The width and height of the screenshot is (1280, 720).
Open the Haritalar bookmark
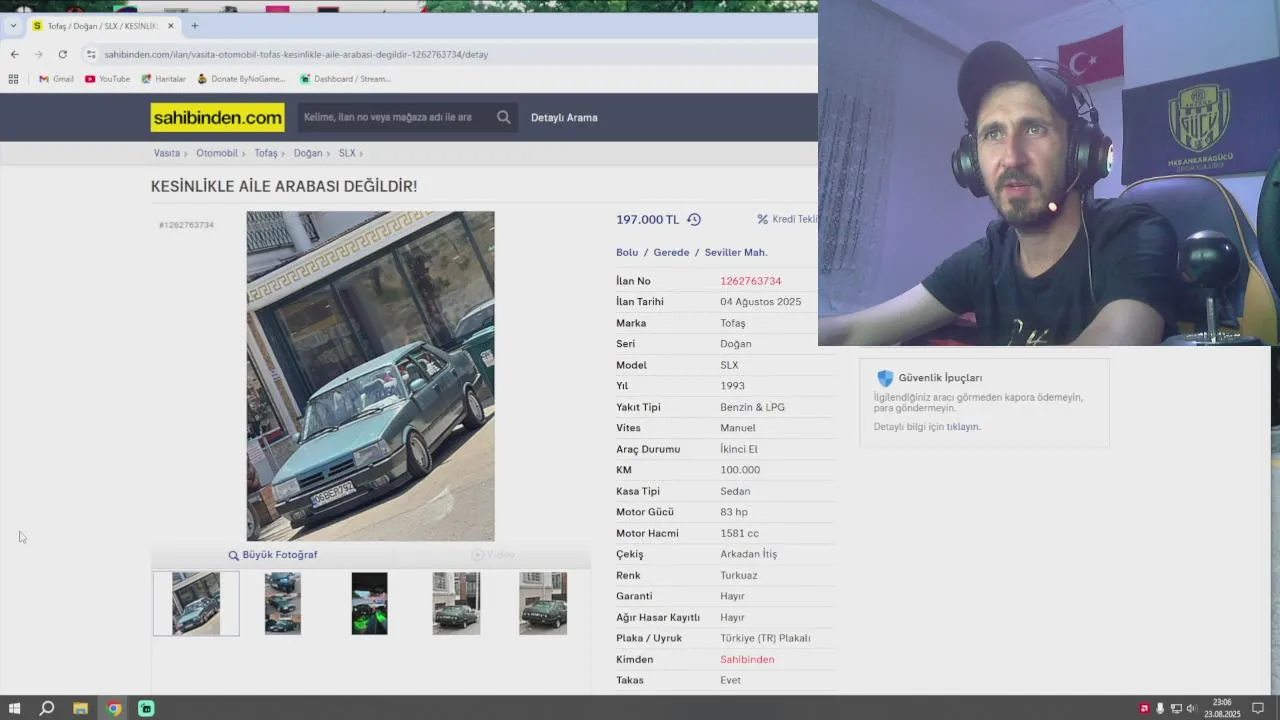[163, 79]
